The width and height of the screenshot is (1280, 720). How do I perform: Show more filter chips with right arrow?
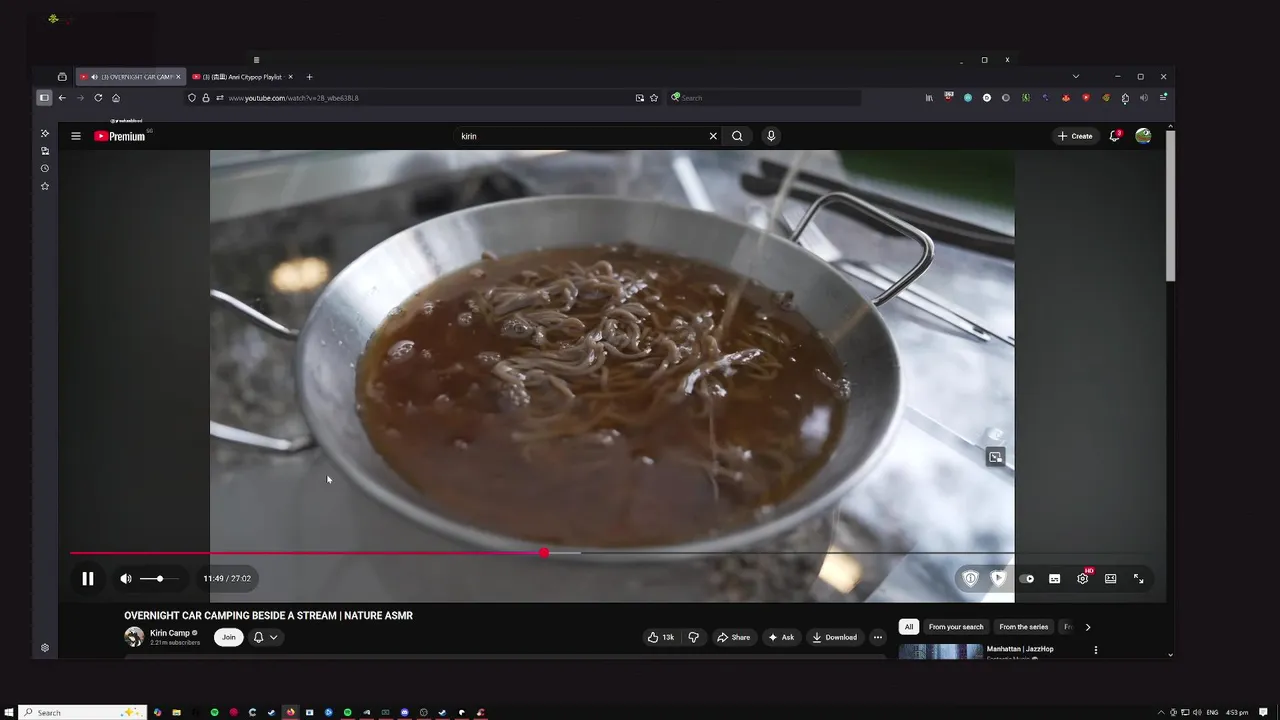click(x=1088, y=627)
